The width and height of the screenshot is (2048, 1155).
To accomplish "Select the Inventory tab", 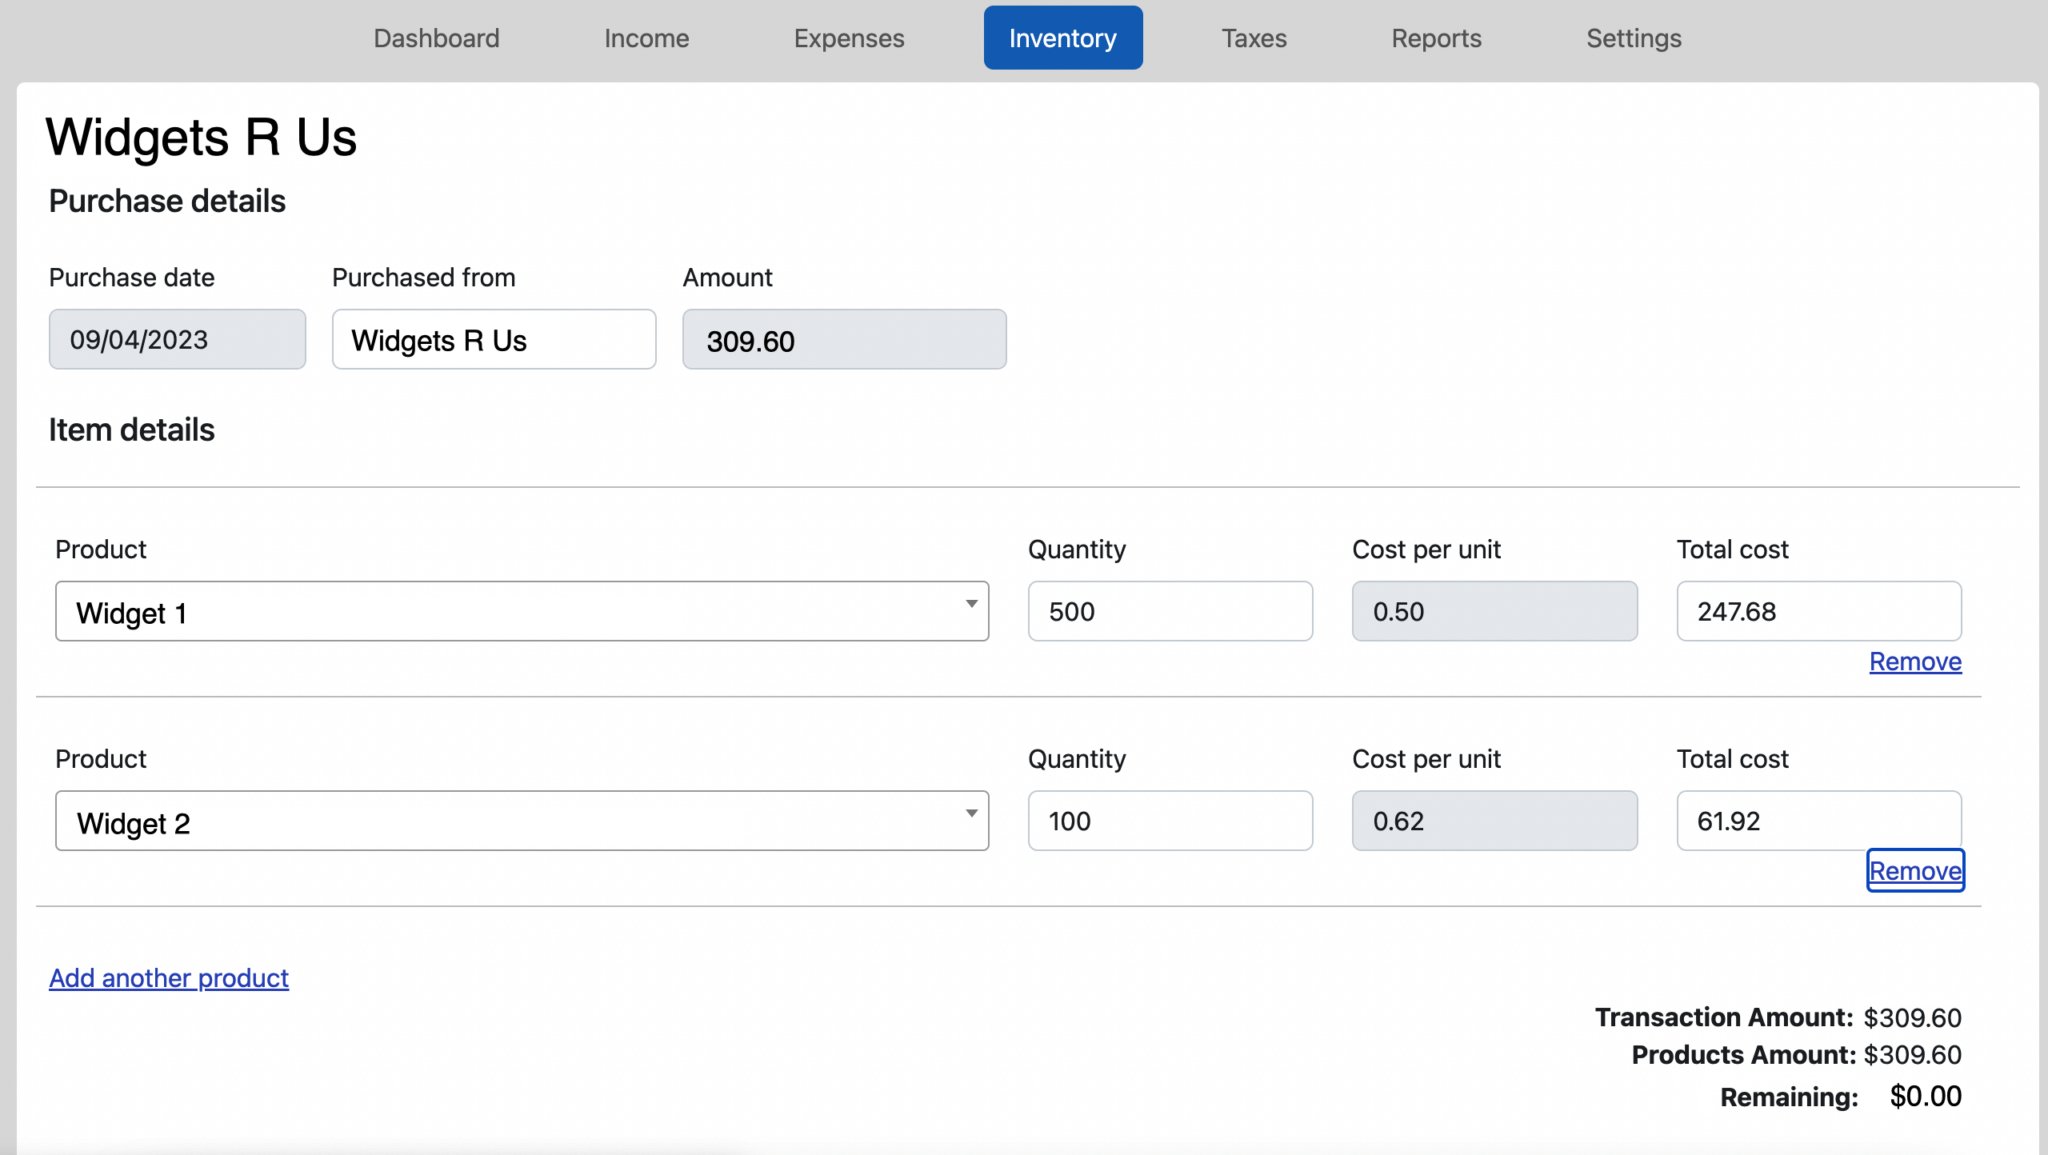I will [1062, 37].
